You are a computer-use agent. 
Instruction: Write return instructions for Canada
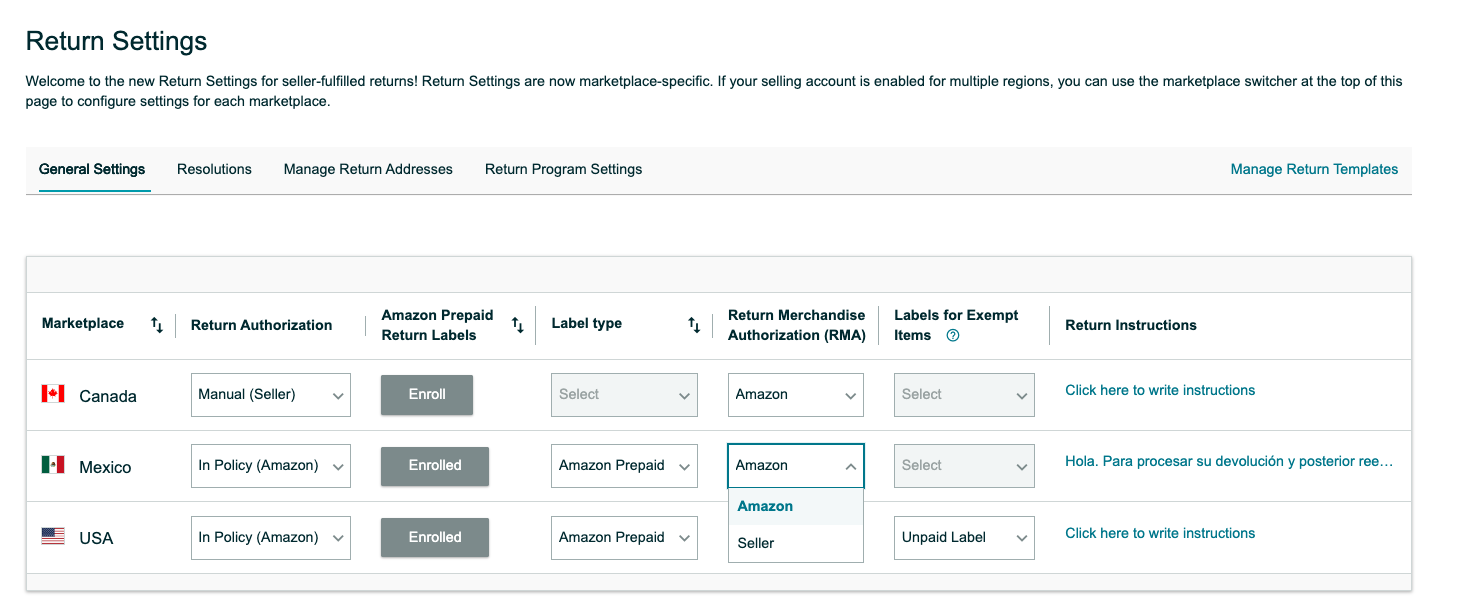click(x=1160, y=391)
